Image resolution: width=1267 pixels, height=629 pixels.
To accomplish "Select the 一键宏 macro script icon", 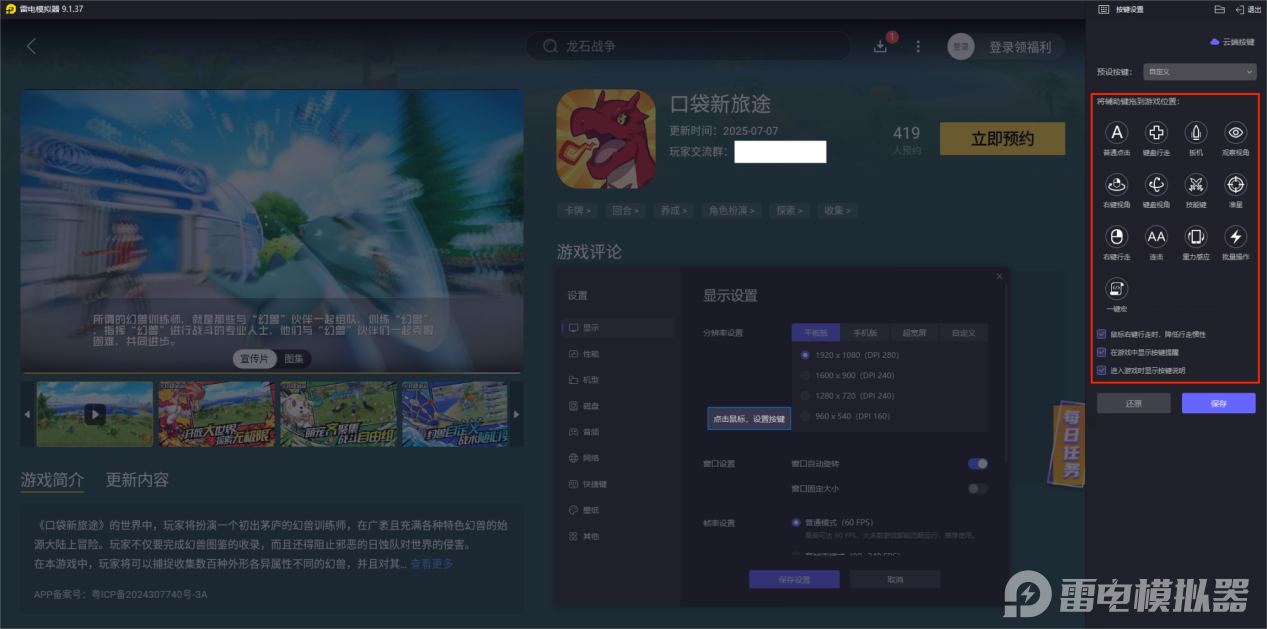I will point(1117,289).
